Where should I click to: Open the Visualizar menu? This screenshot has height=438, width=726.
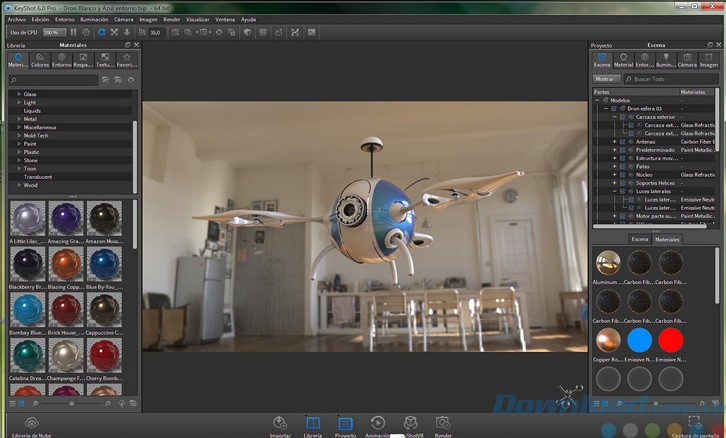198,19
